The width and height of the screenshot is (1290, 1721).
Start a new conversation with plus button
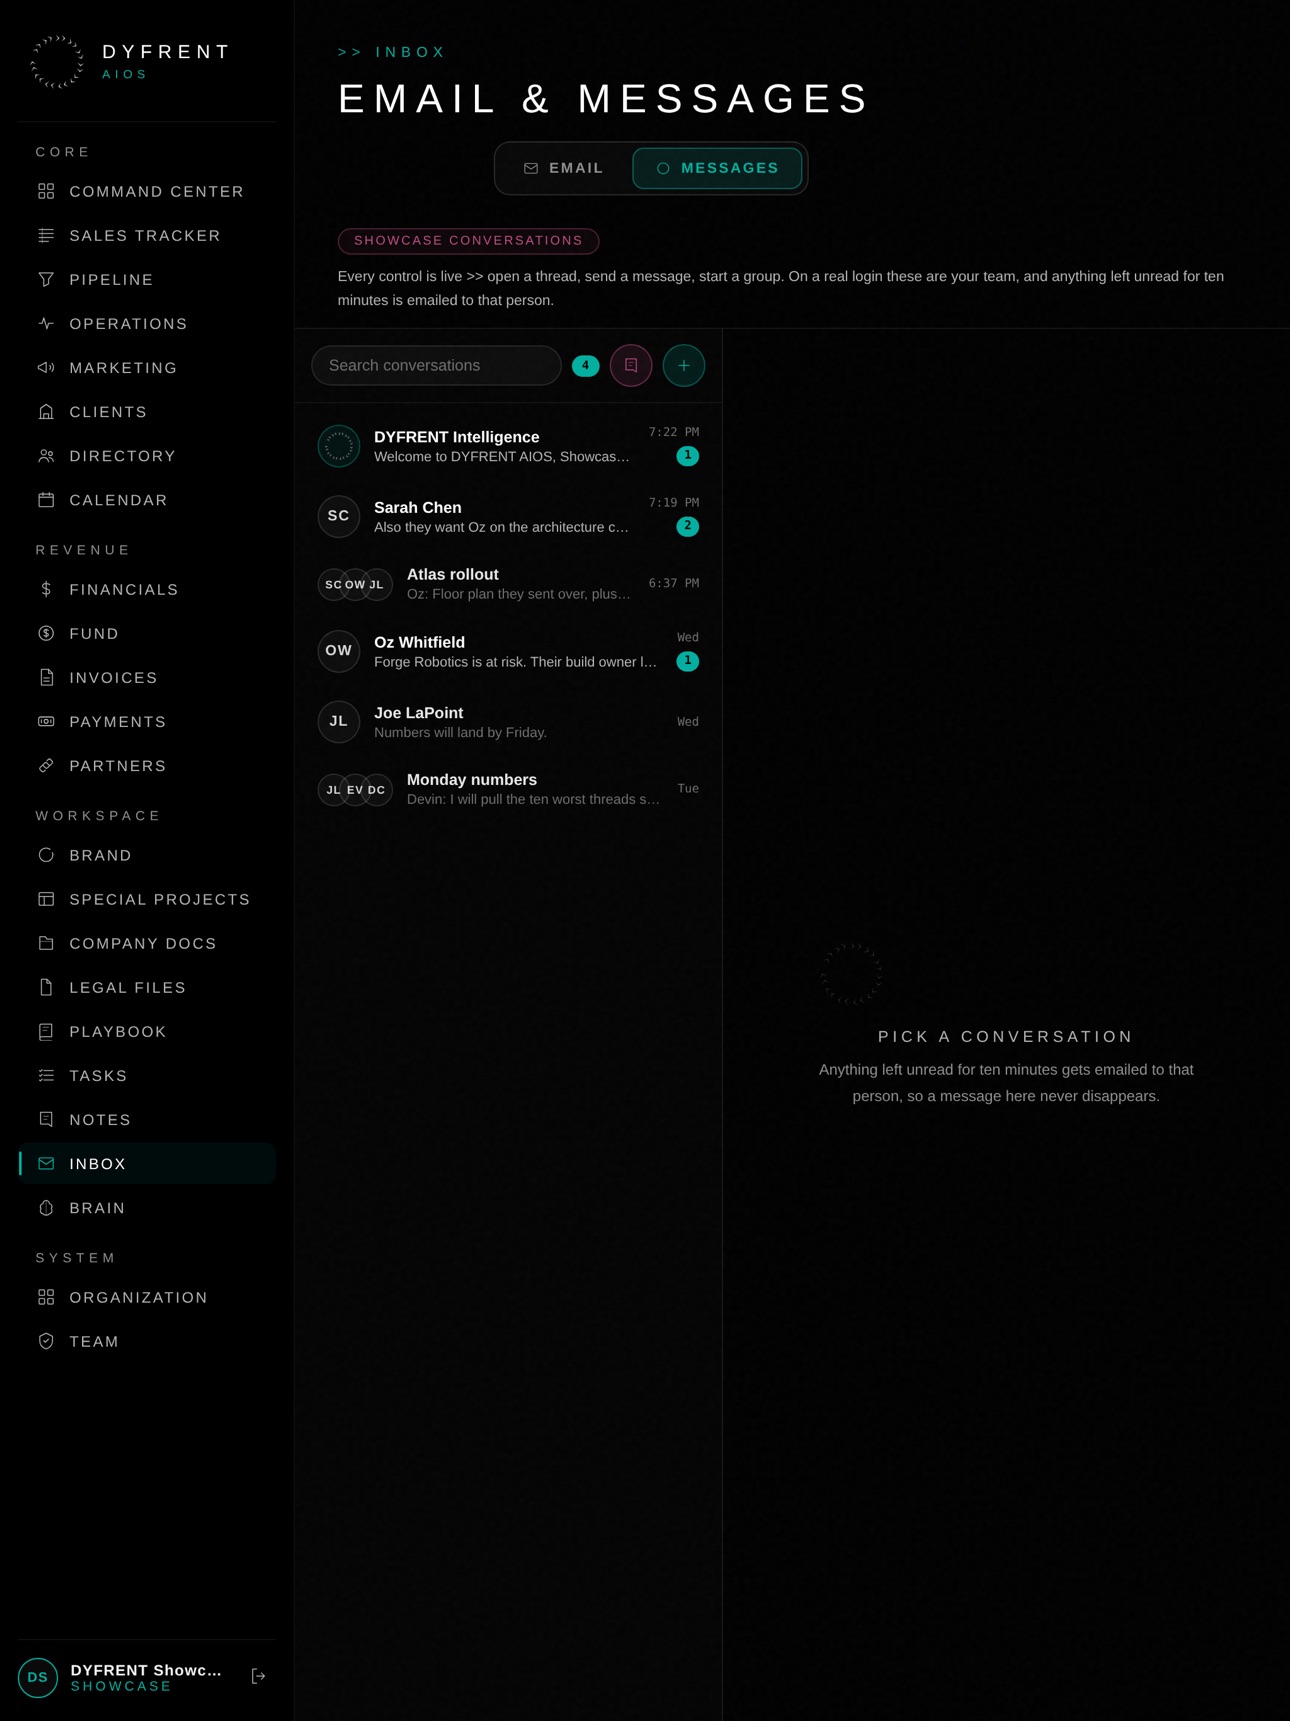[x=684, y=365]
